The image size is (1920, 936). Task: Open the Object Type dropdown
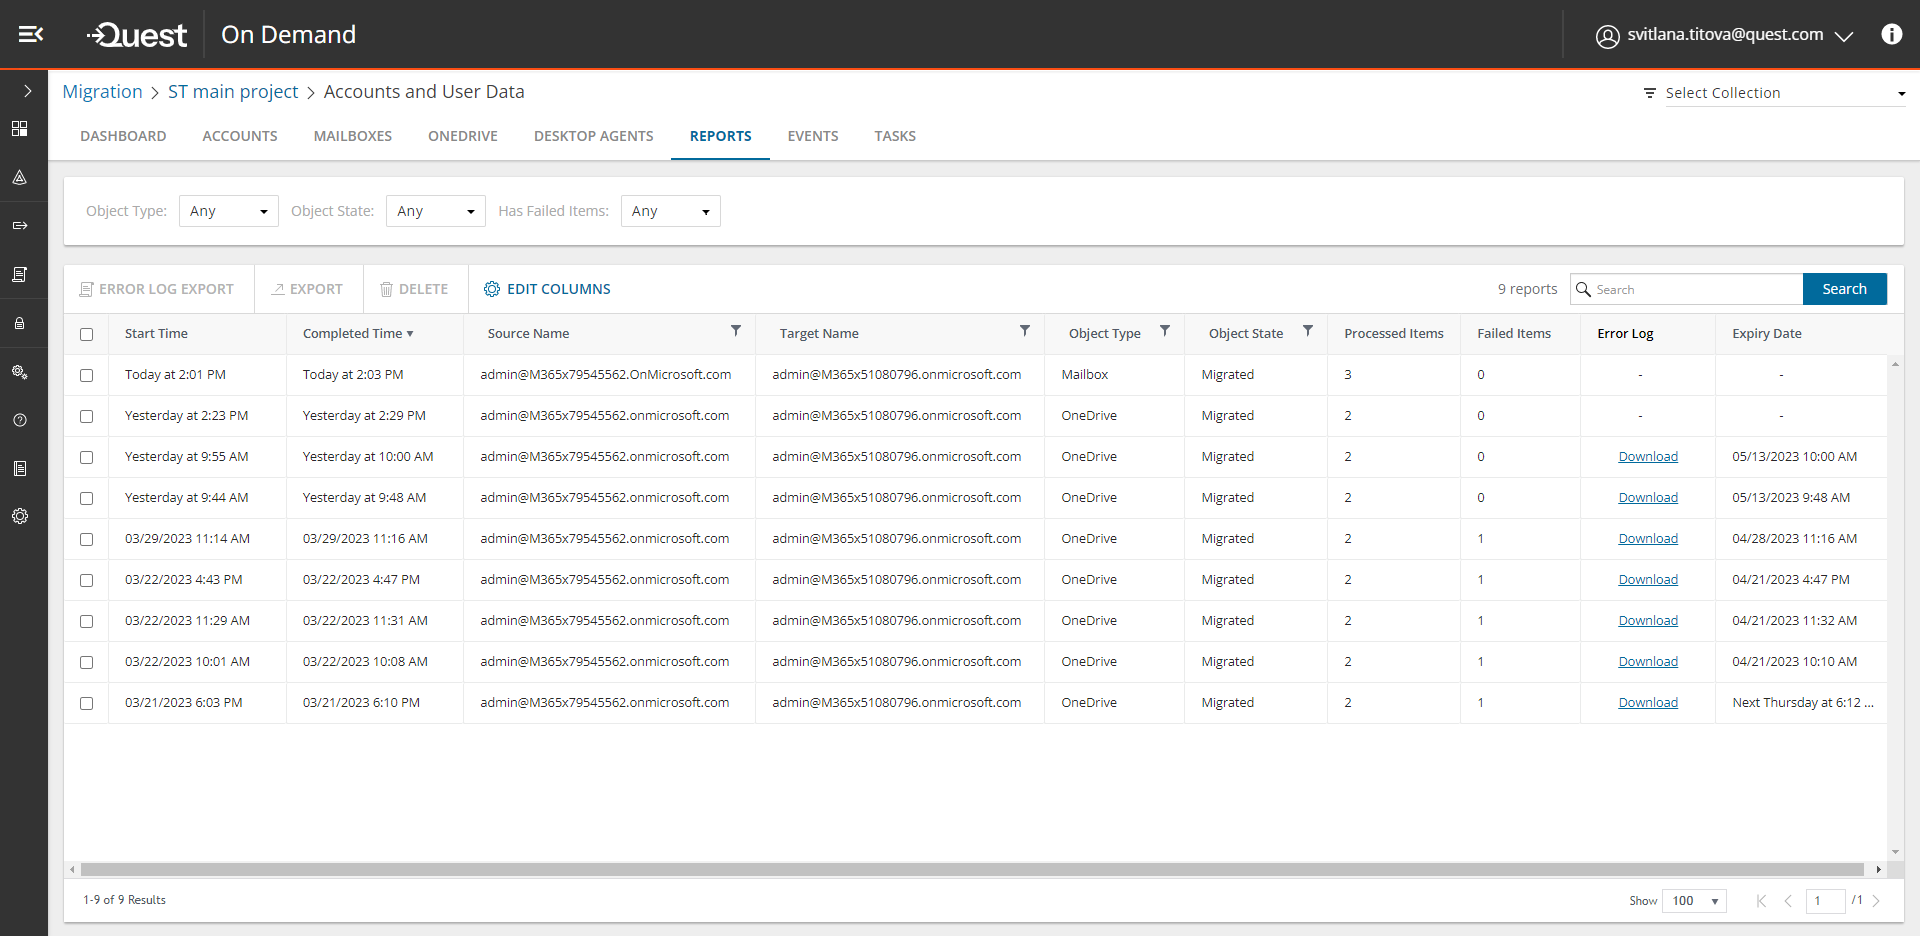(x=228, y=211)
